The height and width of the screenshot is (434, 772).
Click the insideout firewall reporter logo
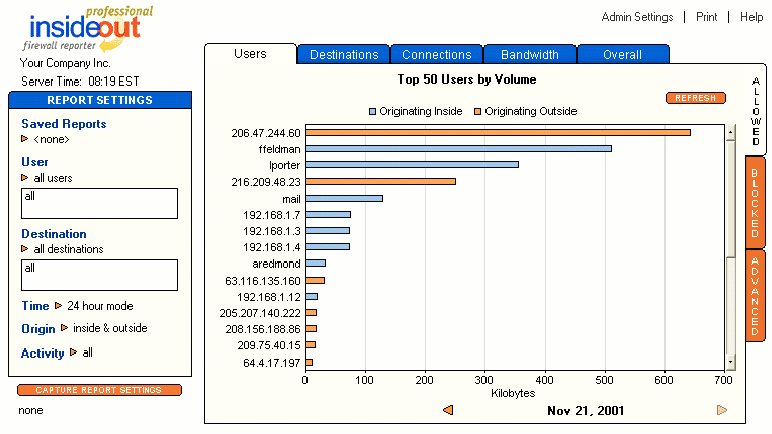point(84,29)
